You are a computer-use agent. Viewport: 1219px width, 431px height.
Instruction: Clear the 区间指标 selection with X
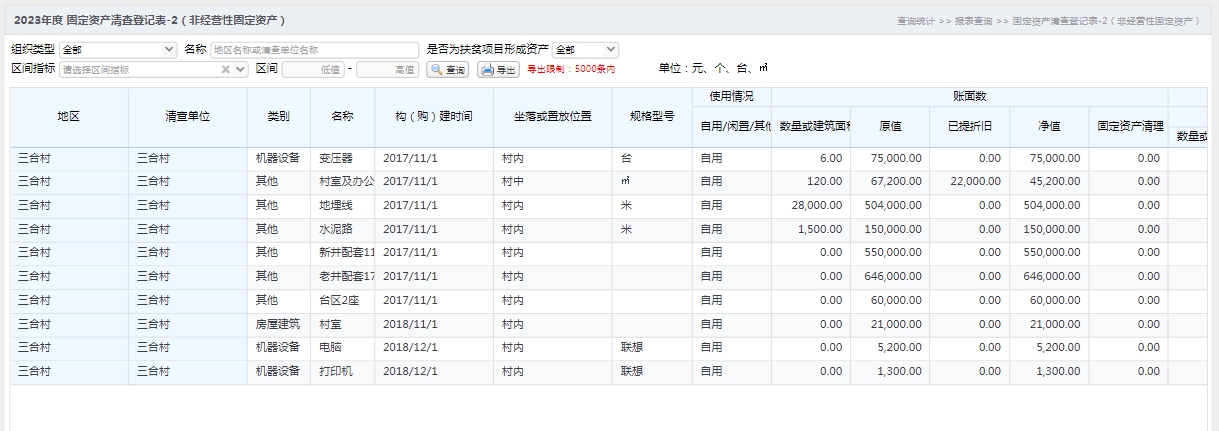coord(226,70)
